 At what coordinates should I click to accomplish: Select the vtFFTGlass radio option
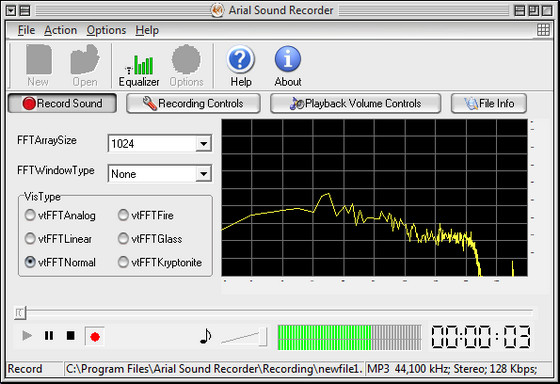(x=123, y=238)
